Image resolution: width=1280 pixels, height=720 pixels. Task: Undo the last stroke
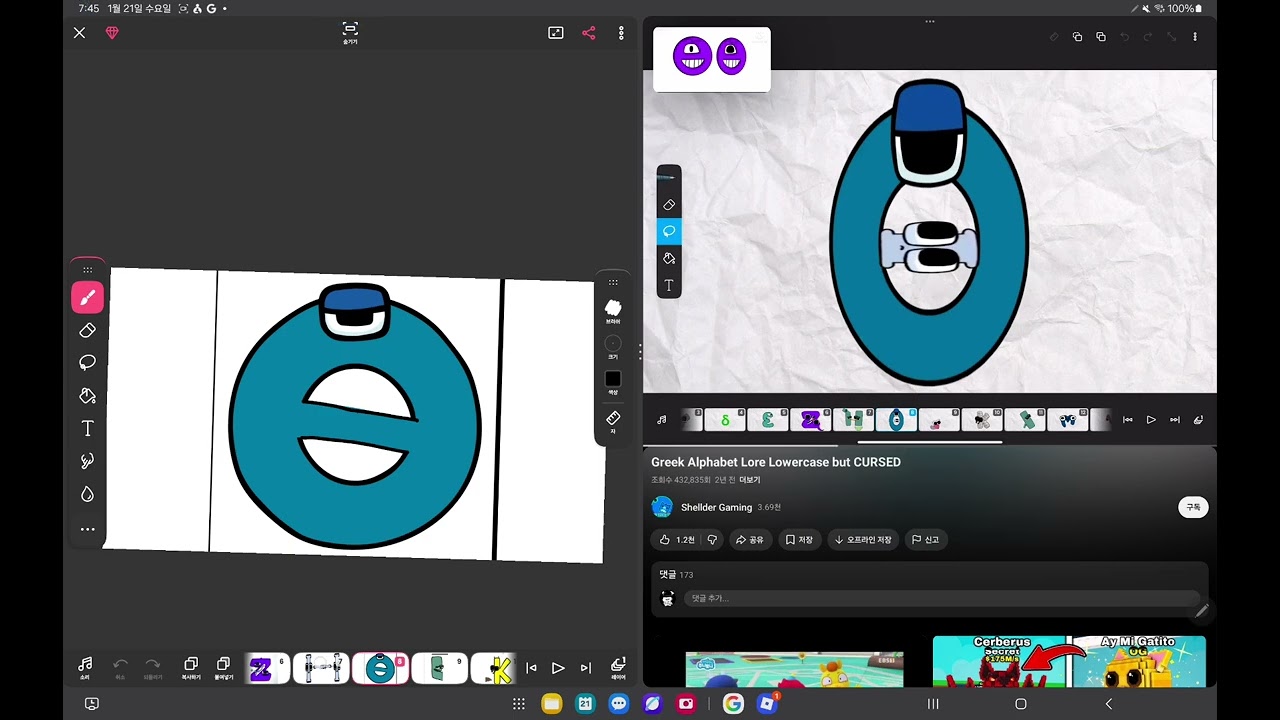[x=120, y=667]
